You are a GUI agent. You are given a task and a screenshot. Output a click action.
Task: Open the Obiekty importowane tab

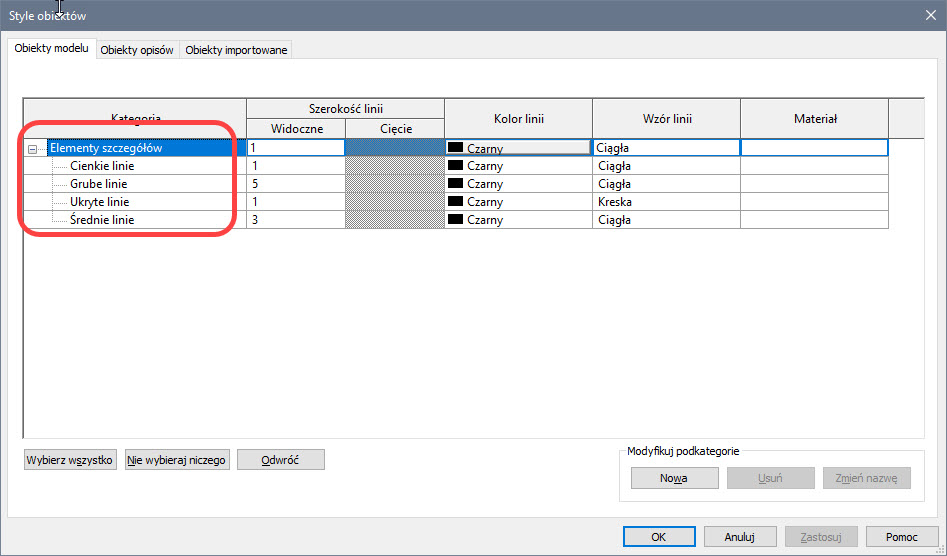pyautogui.click(x=236, y=50)
